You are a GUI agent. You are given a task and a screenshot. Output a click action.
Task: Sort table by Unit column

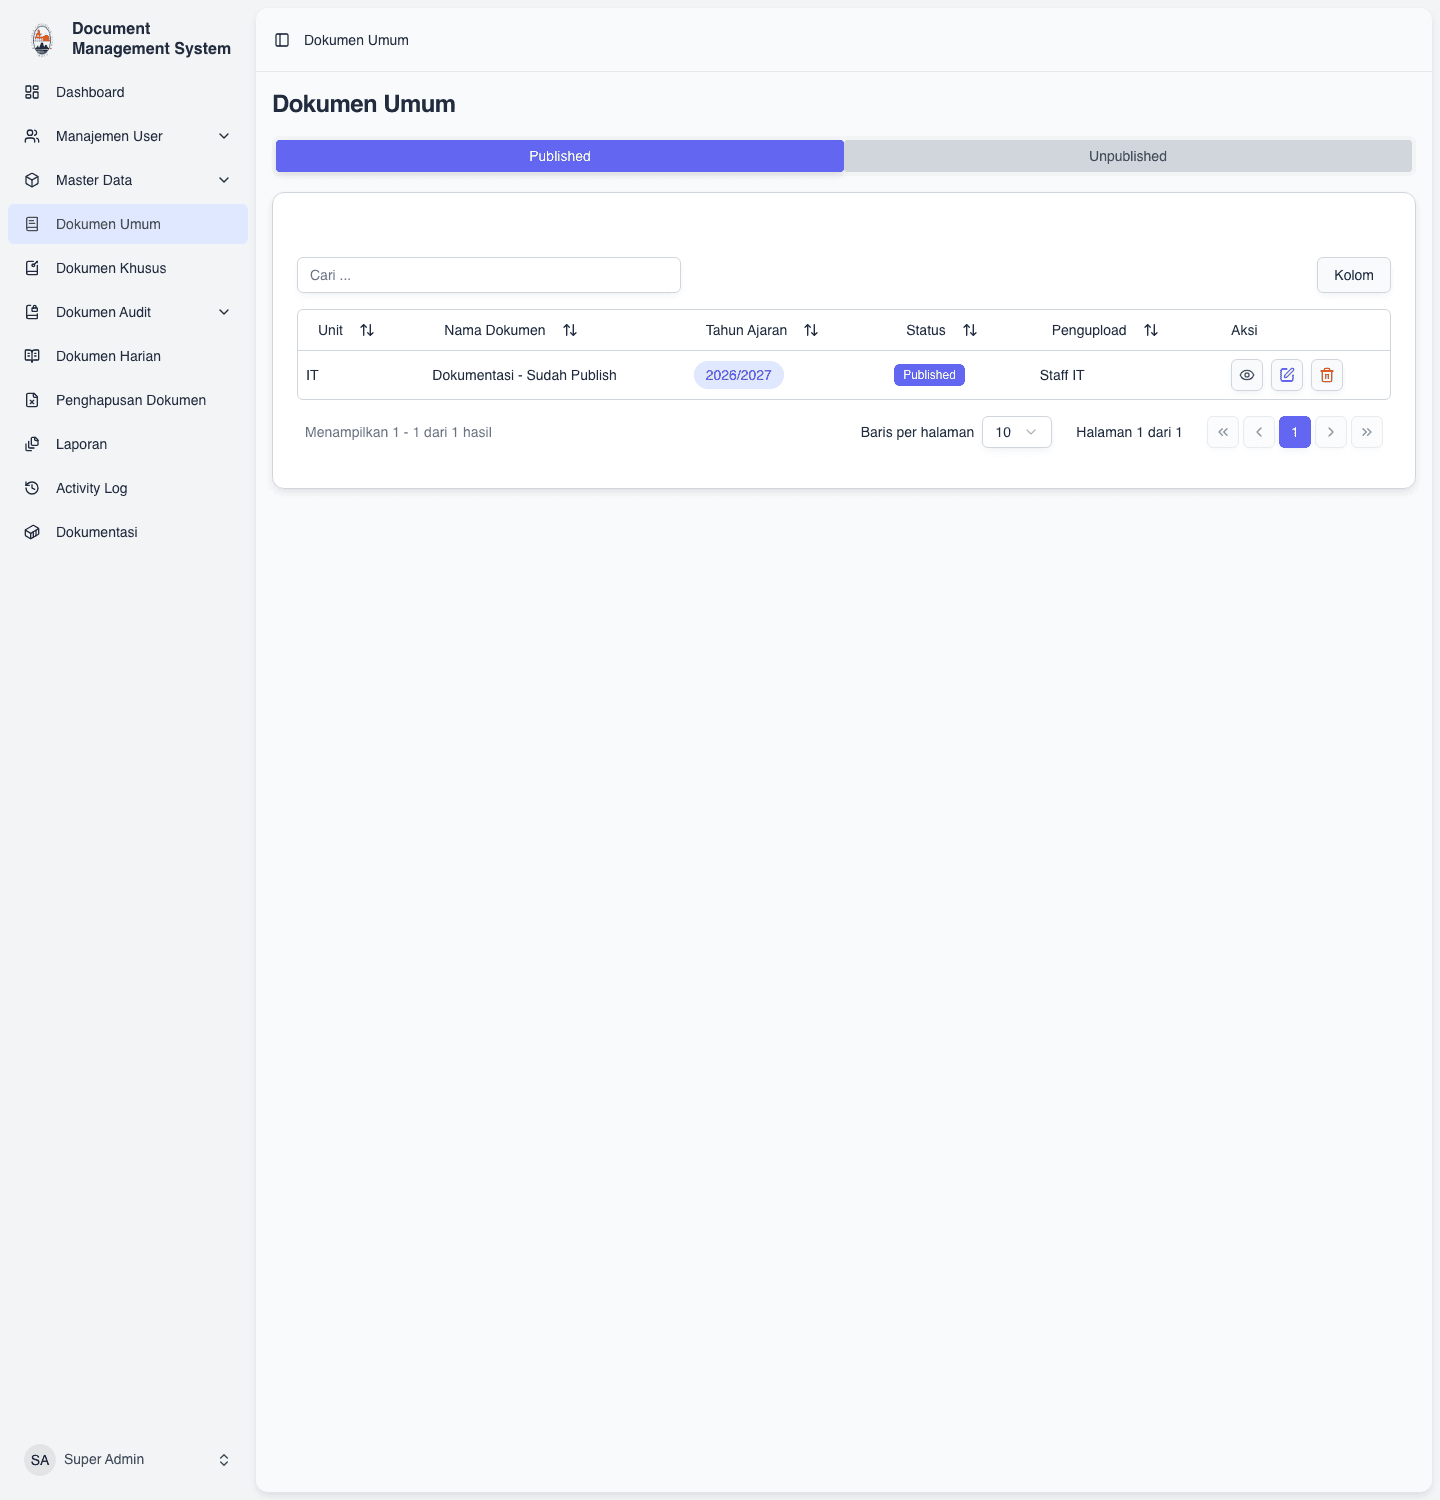[x=346, y=330]
